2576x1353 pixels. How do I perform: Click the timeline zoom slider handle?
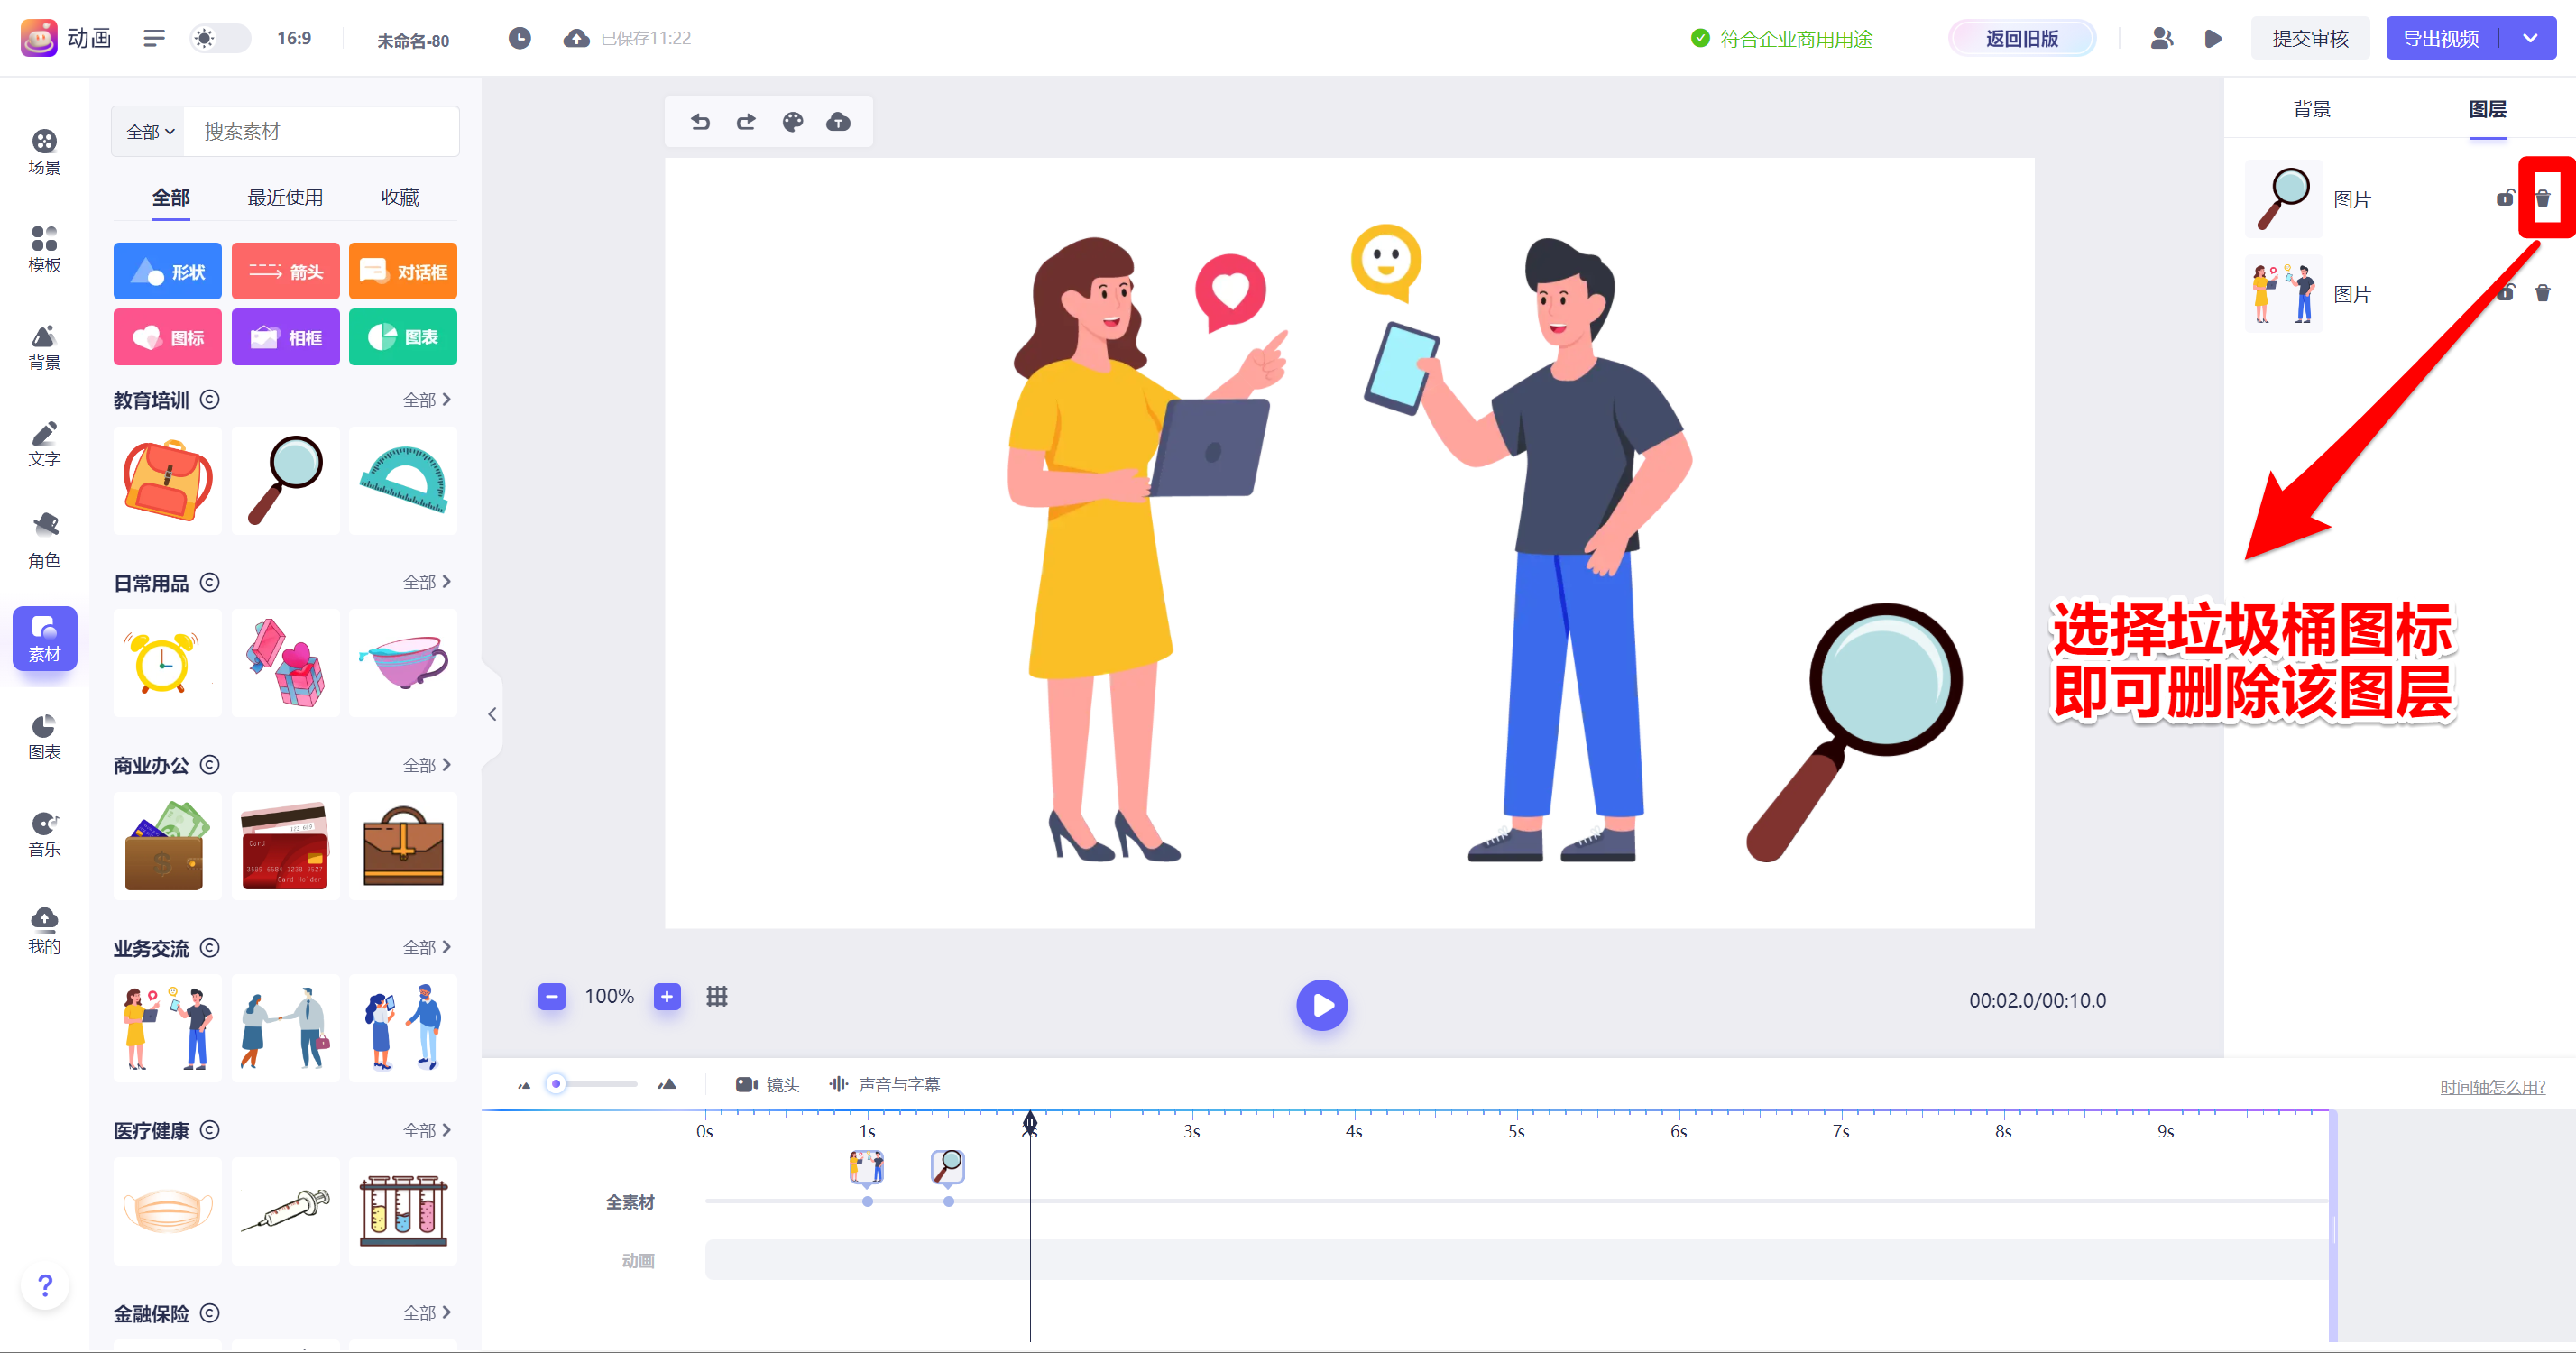tap(557, 1084)
